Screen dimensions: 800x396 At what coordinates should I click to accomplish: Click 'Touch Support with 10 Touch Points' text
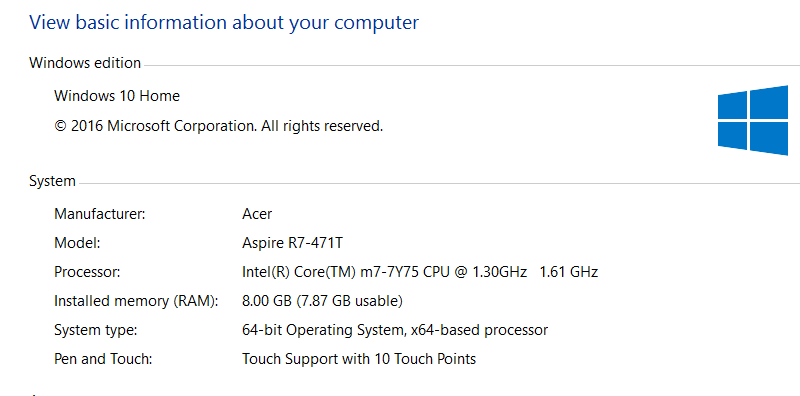[x=359, y=359]
